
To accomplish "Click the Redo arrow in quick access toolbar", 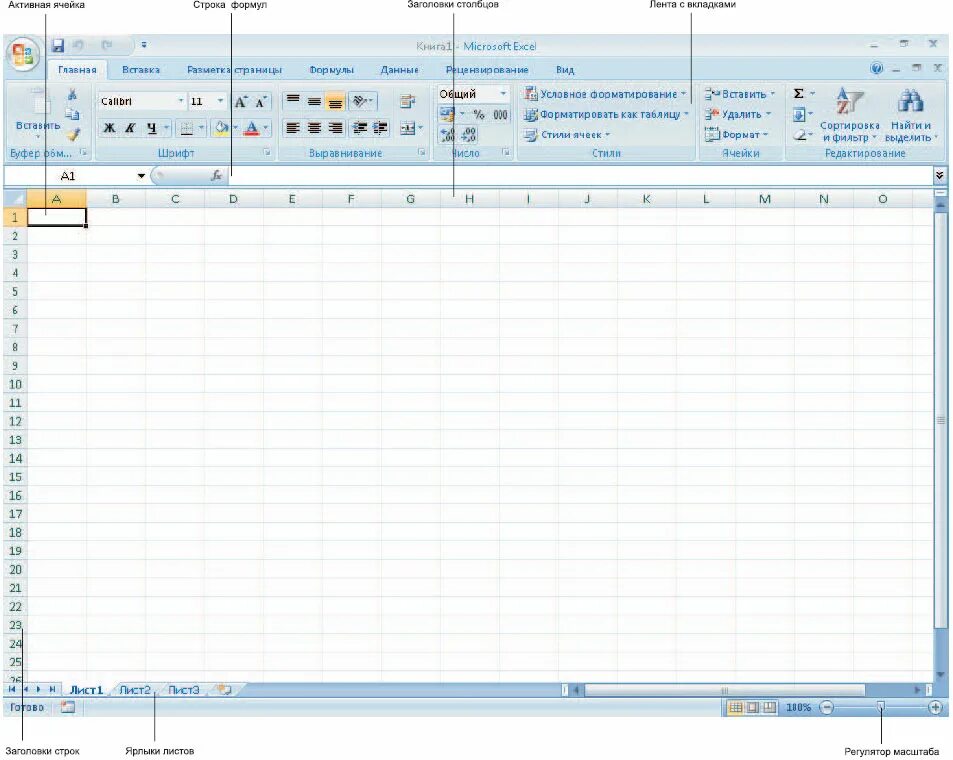I will pyautogui.click(x=107, y=46).
